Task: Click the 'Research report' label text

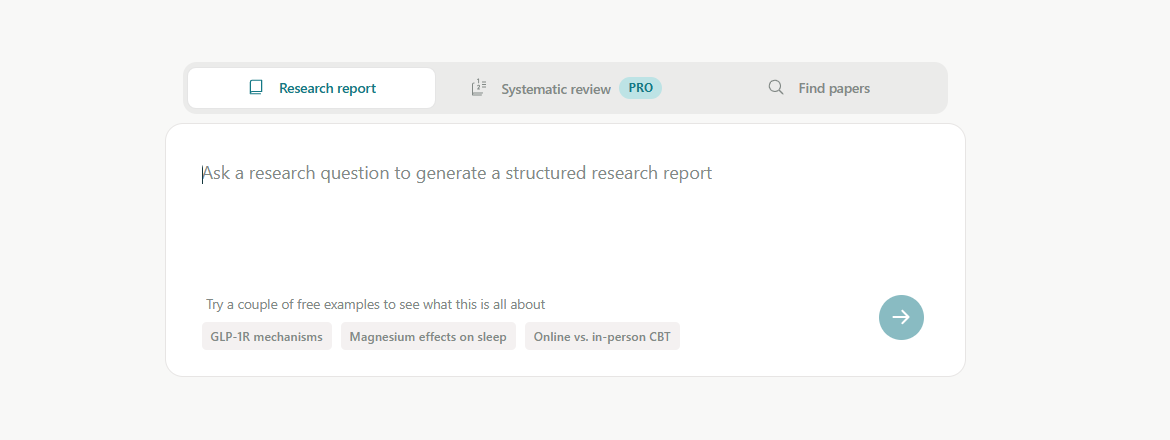Action: pyautogui.click(x=328, y=88)
